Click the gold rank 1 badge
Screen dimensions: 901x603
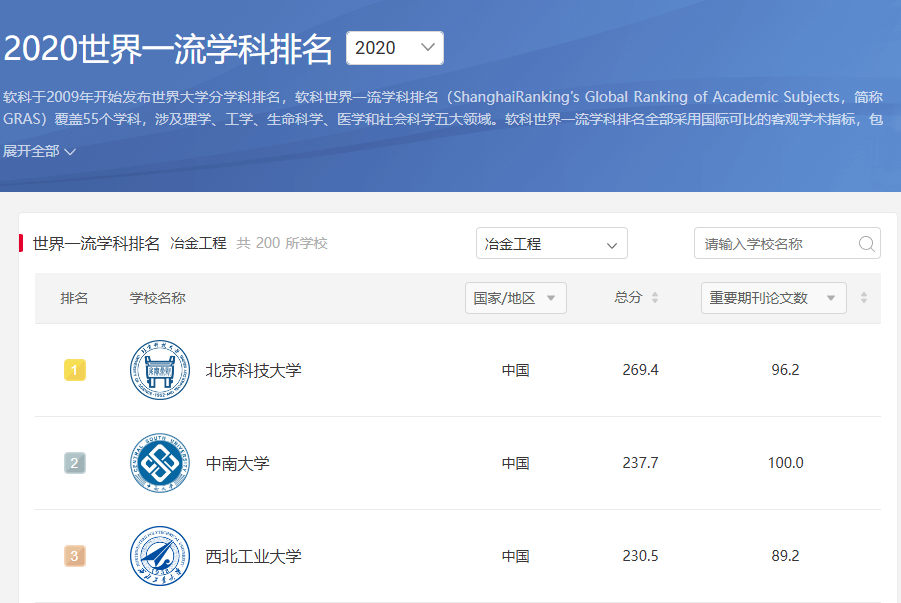[x=75, y=370]
